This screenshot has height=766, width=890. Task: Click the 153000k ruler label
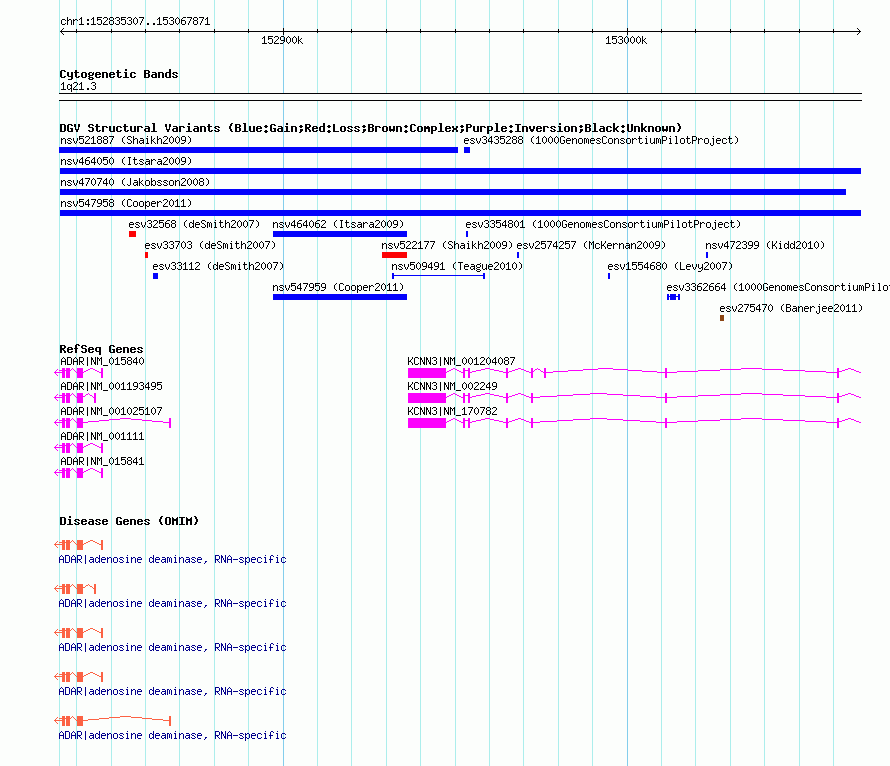point(626,41)
